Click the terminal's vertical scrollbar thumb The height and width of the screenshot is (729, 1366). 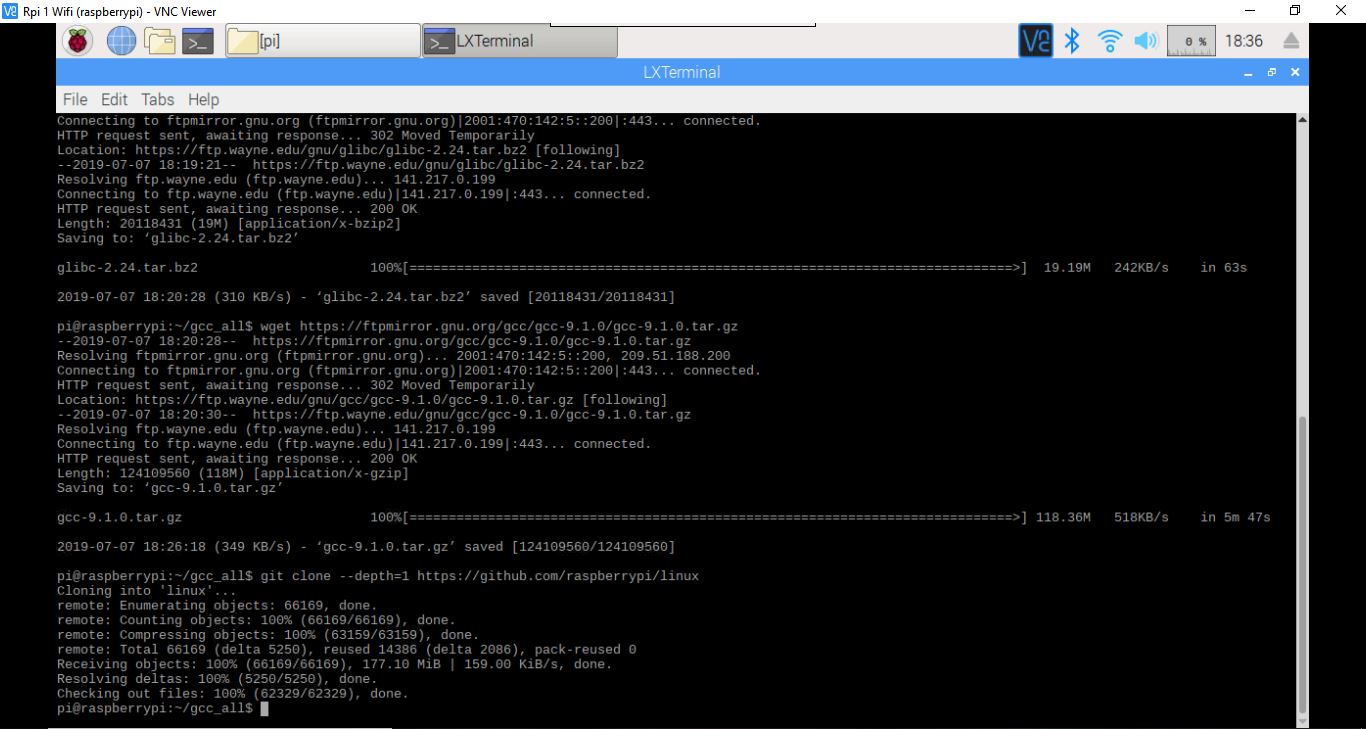pyautogui.click(x=1301, y=560)
